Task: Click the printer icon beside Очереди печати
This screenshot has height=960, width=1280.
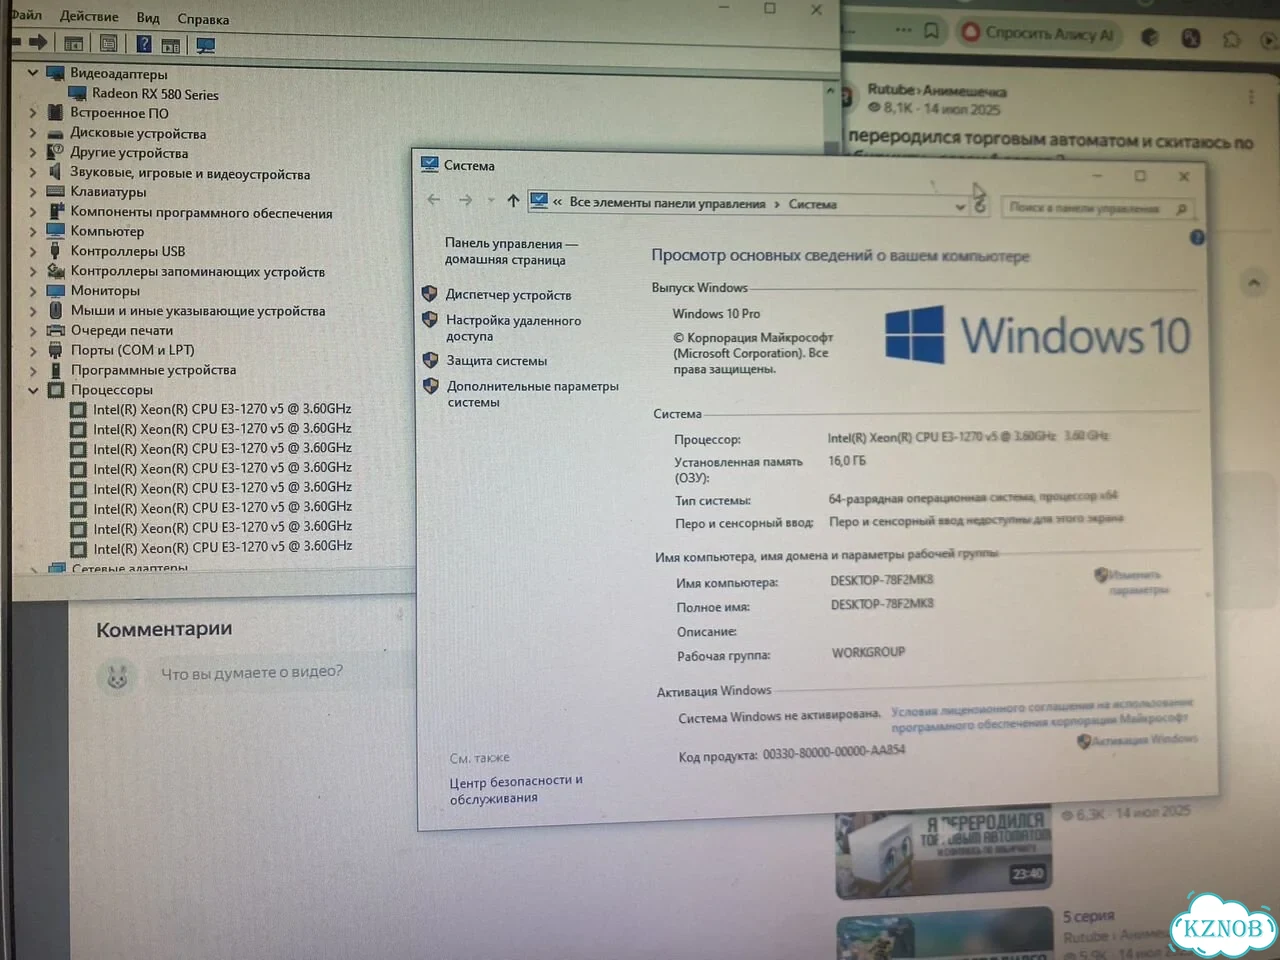Action: click(55, 330)
